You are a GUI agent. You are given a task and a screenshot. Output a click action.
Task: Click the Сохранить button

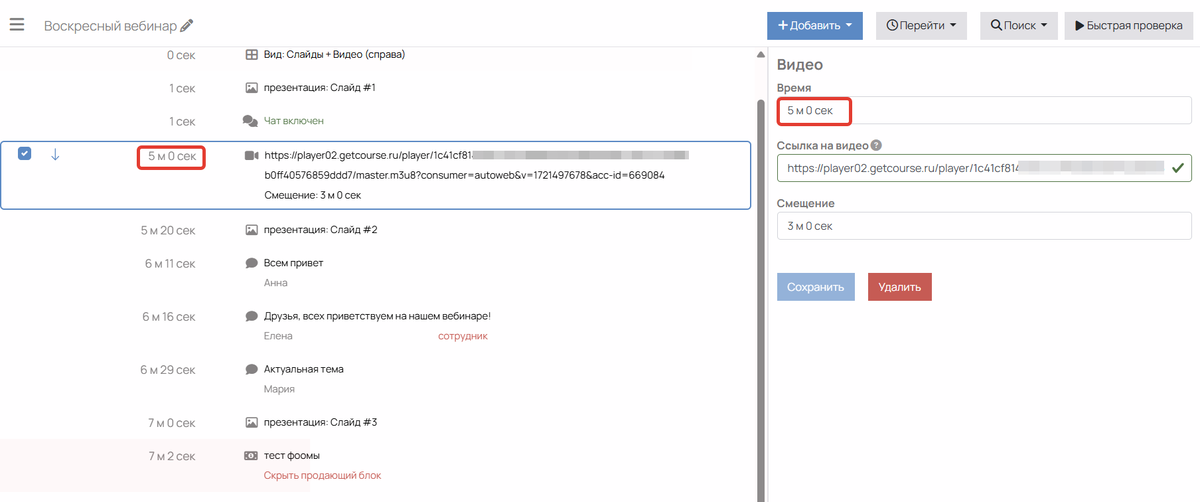pyautogui.click(x=816, y=287)
